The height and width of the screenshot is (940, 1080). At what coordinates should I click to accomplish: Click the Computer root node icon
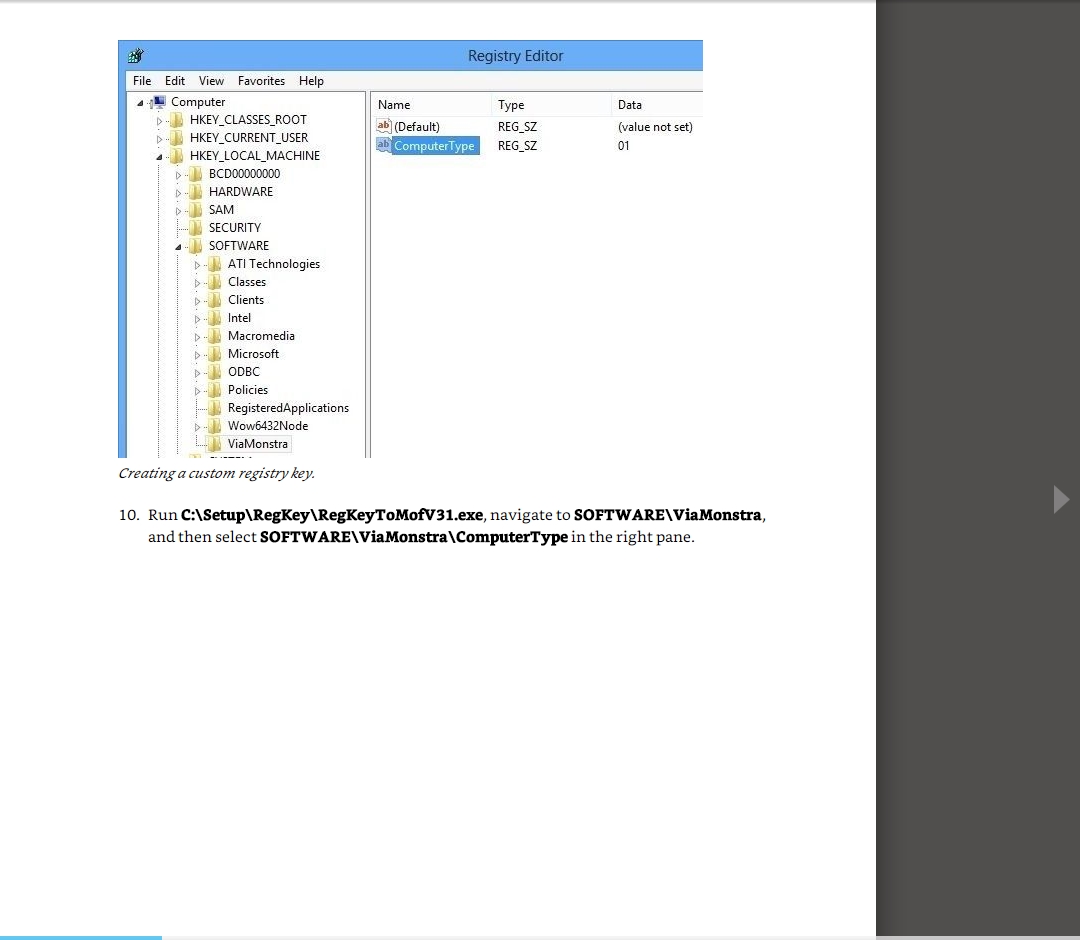pyautogui.click(x=158, y=102)
